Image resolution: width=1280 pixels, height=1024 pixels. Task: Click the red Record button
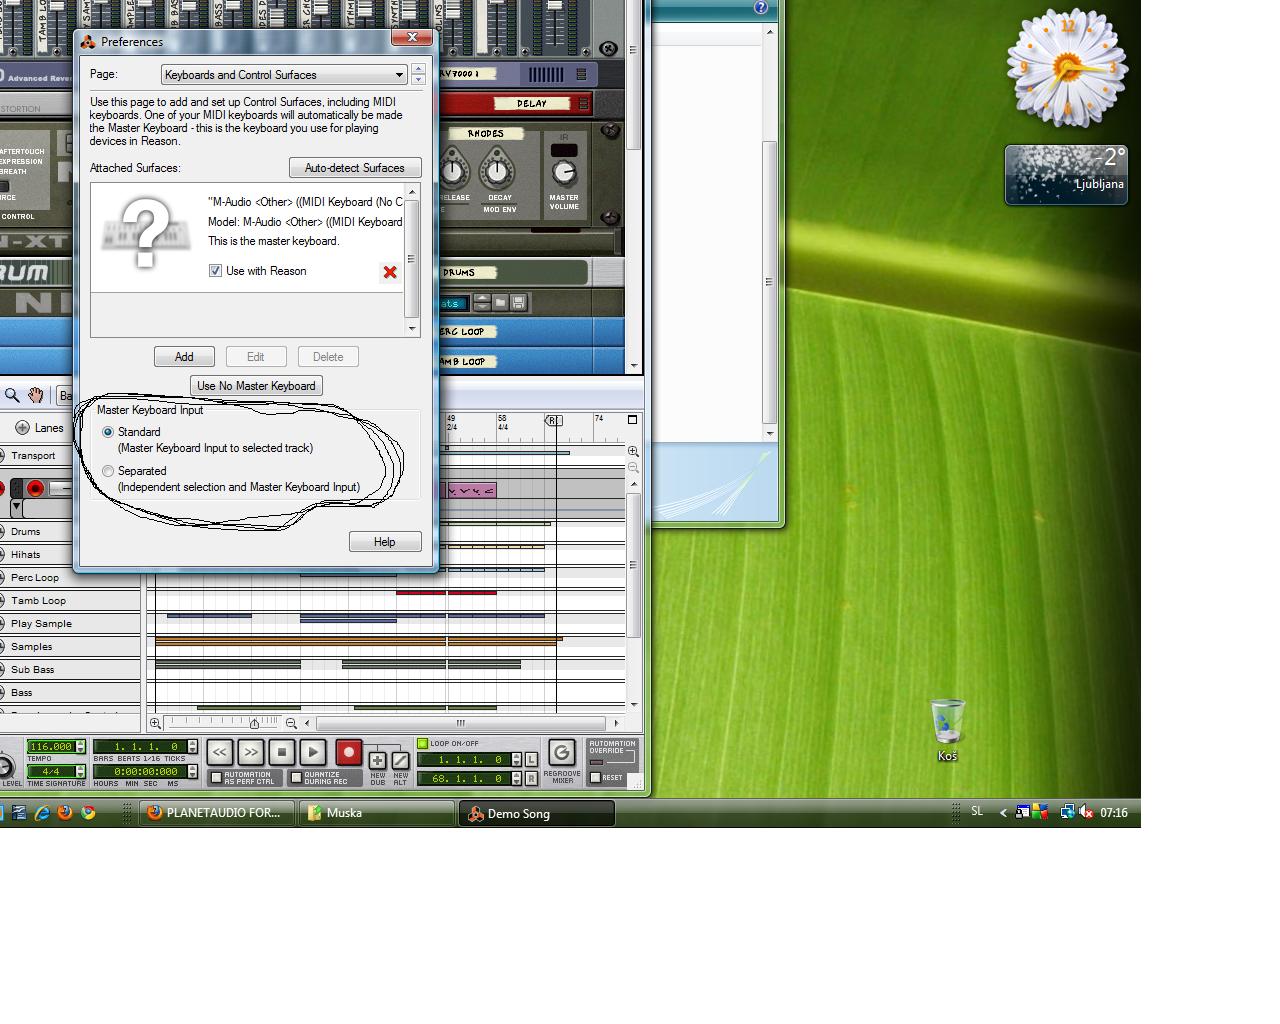(348, 752)
